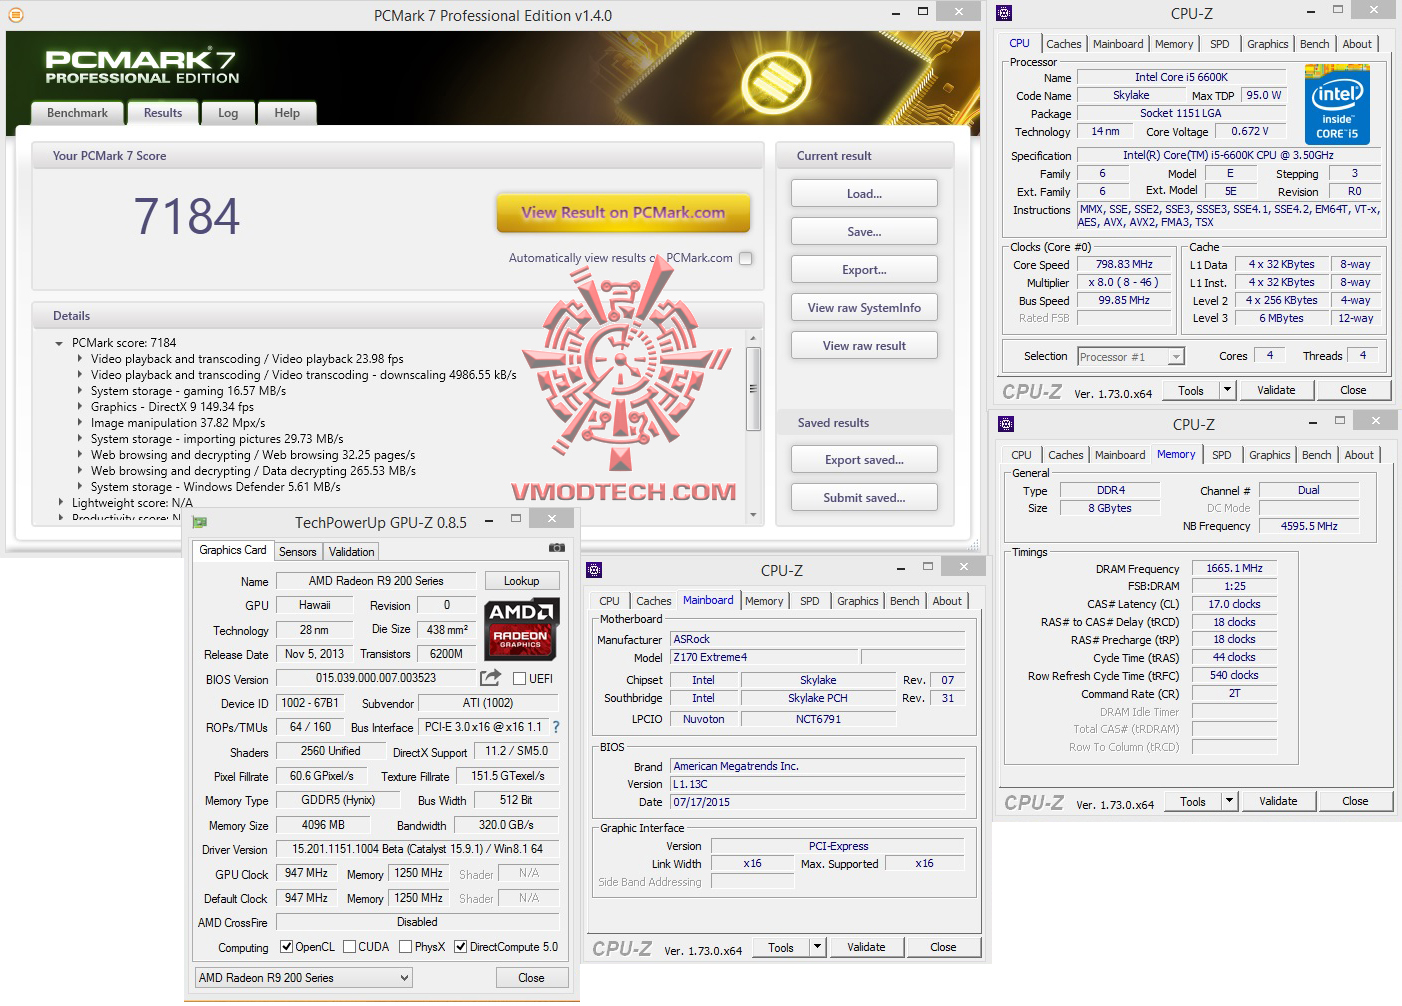Open the Log tab in PCMark
The width and height of the screenshot is (1402, 1006).
pos(228,113)
